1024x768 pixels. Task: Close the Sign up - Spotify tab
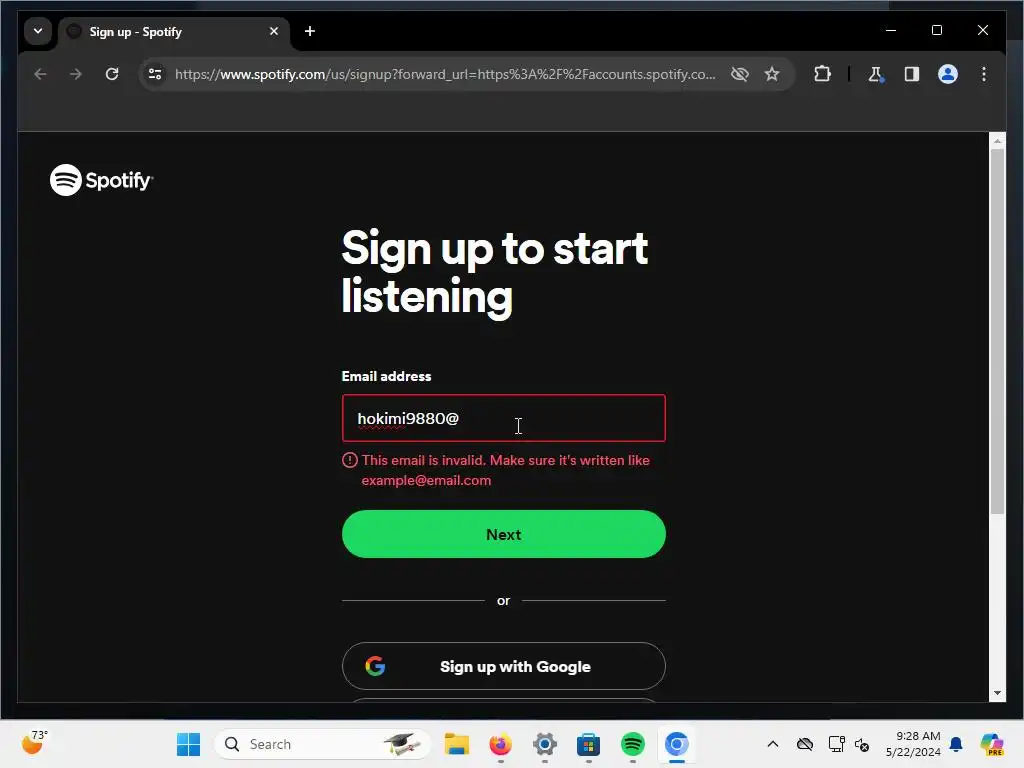click(x=274, y=31)
